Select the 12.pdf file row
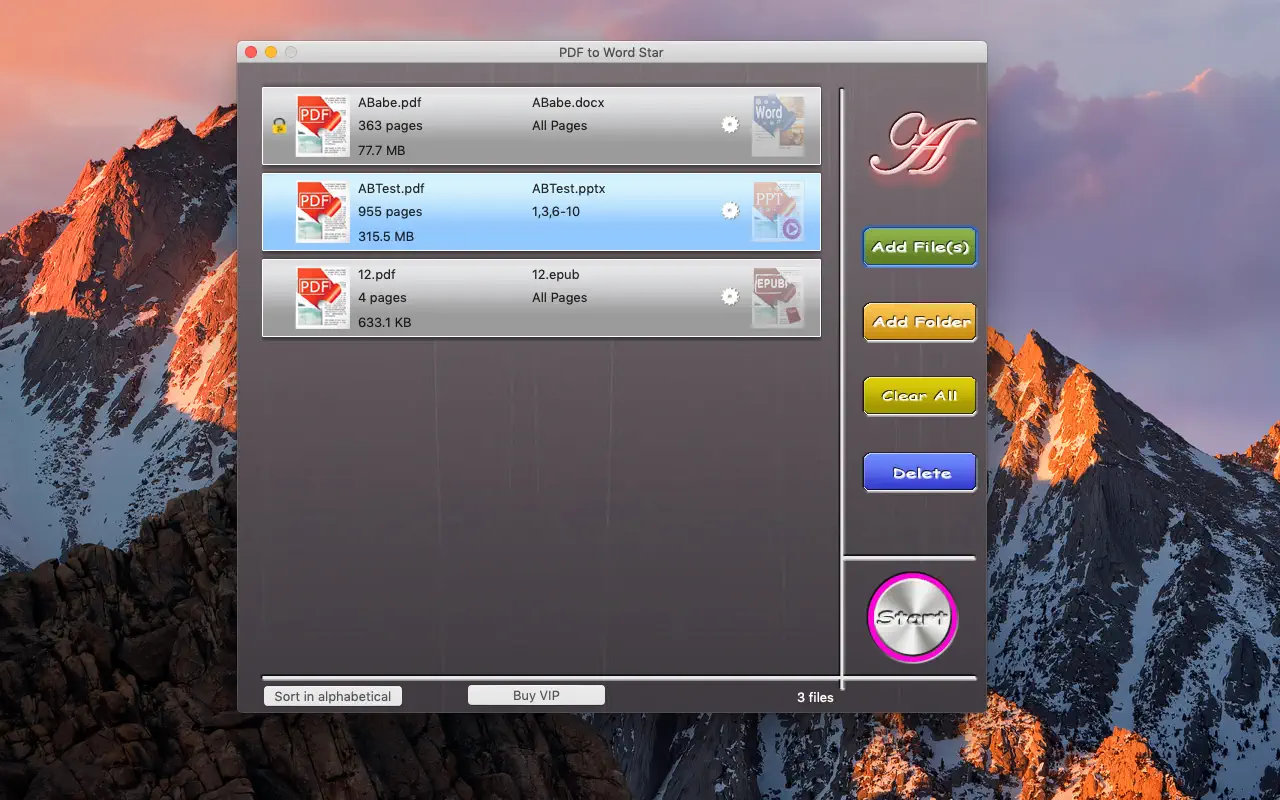1280x800 pixels. click(541, 298)
